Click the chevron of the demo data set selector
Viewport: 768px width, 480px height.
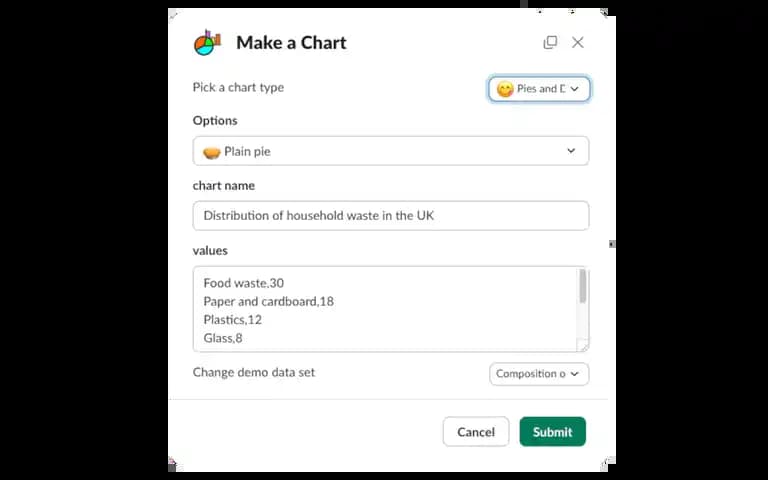575,374
